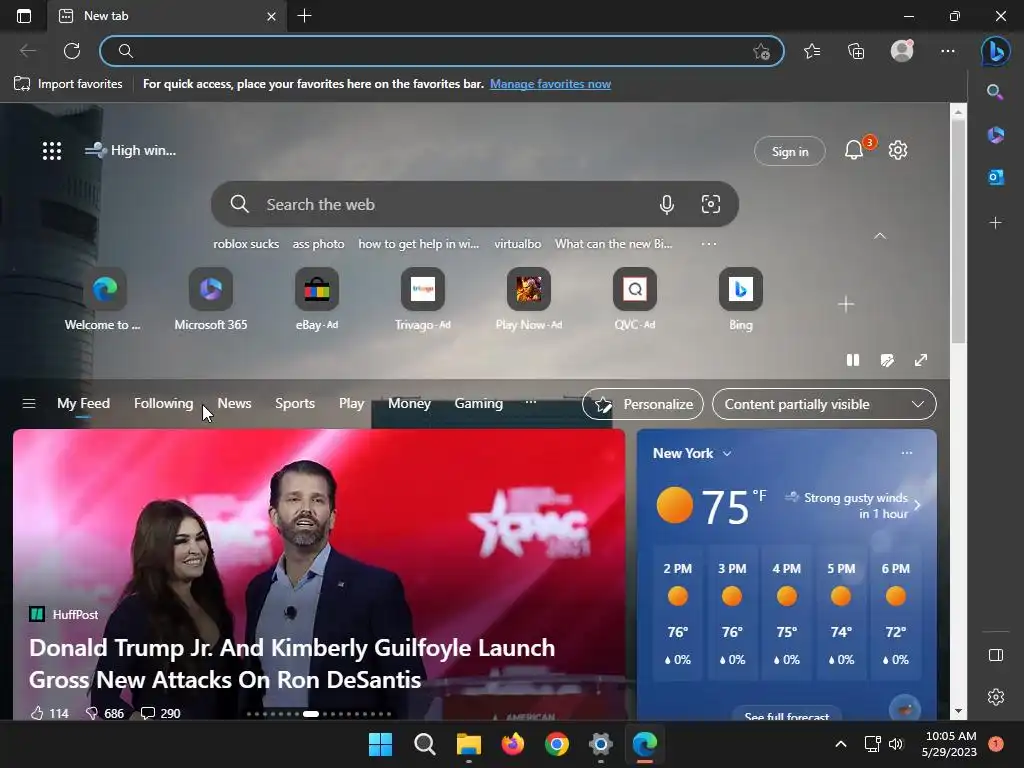Image resolution: width=1024 pixels, height=768 pixels.
Task: Open a new tab with the plus button
Action: coord(304,16)
